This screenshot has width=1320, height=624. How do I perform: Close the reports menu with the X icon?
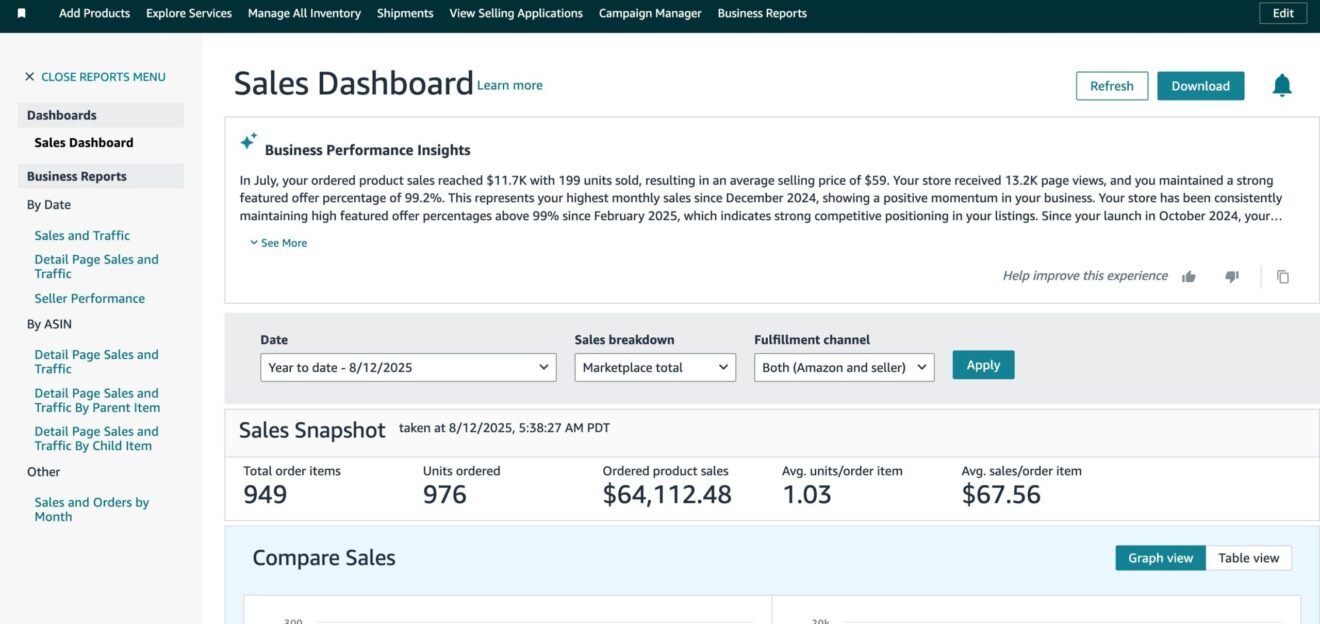point(29,76)
